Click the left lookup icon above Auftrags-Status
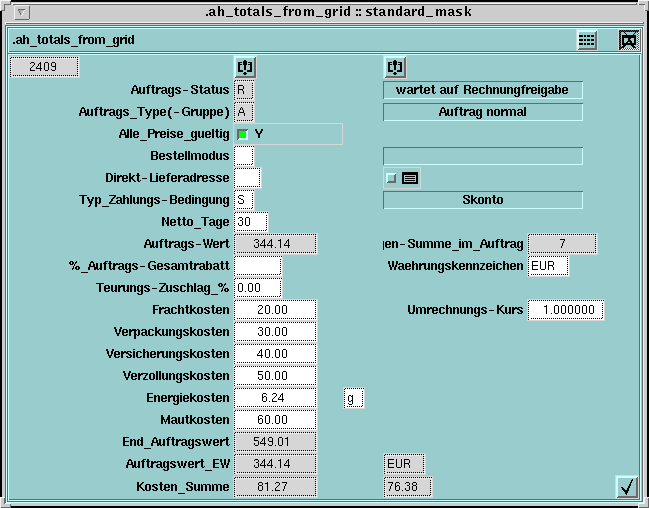649x508 pixels. point(245,67)
